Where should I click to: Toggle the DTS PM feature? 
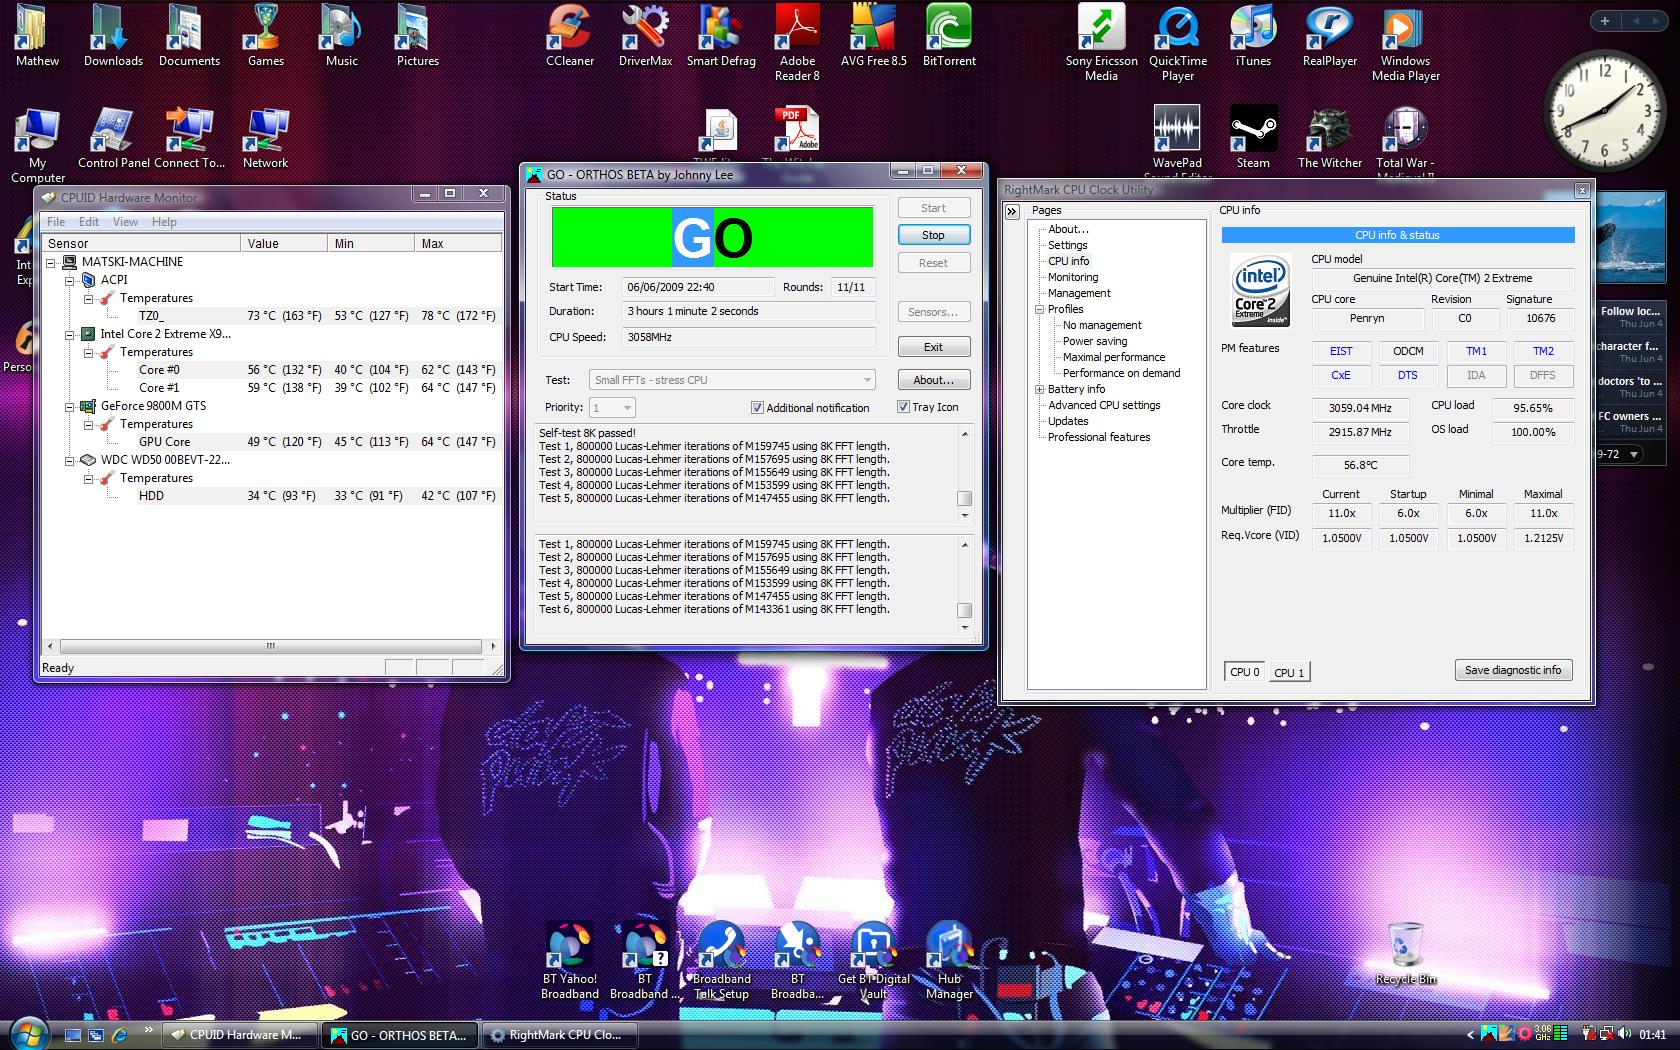point(1408,375)
